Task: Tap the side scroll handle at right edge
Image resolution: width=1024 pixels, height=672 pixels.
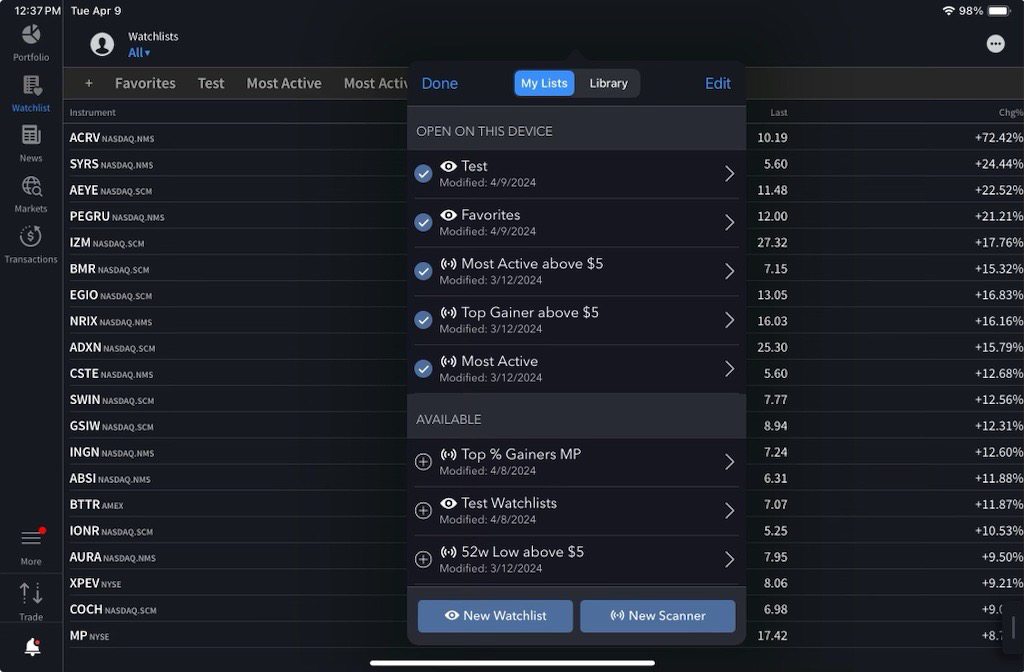Action: click(x=1013, y=628)
